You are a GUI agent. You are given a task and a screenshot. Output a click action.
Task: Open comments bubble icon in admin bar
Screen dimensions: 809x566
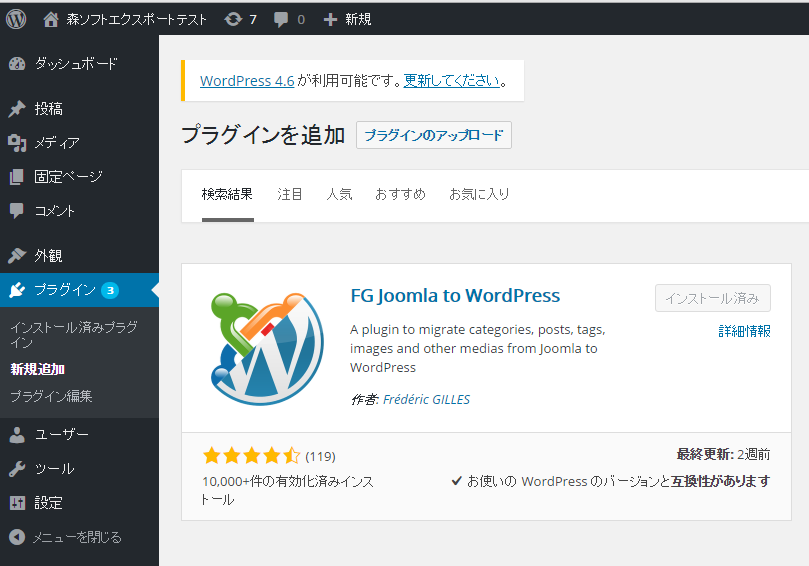pos(281,20)
